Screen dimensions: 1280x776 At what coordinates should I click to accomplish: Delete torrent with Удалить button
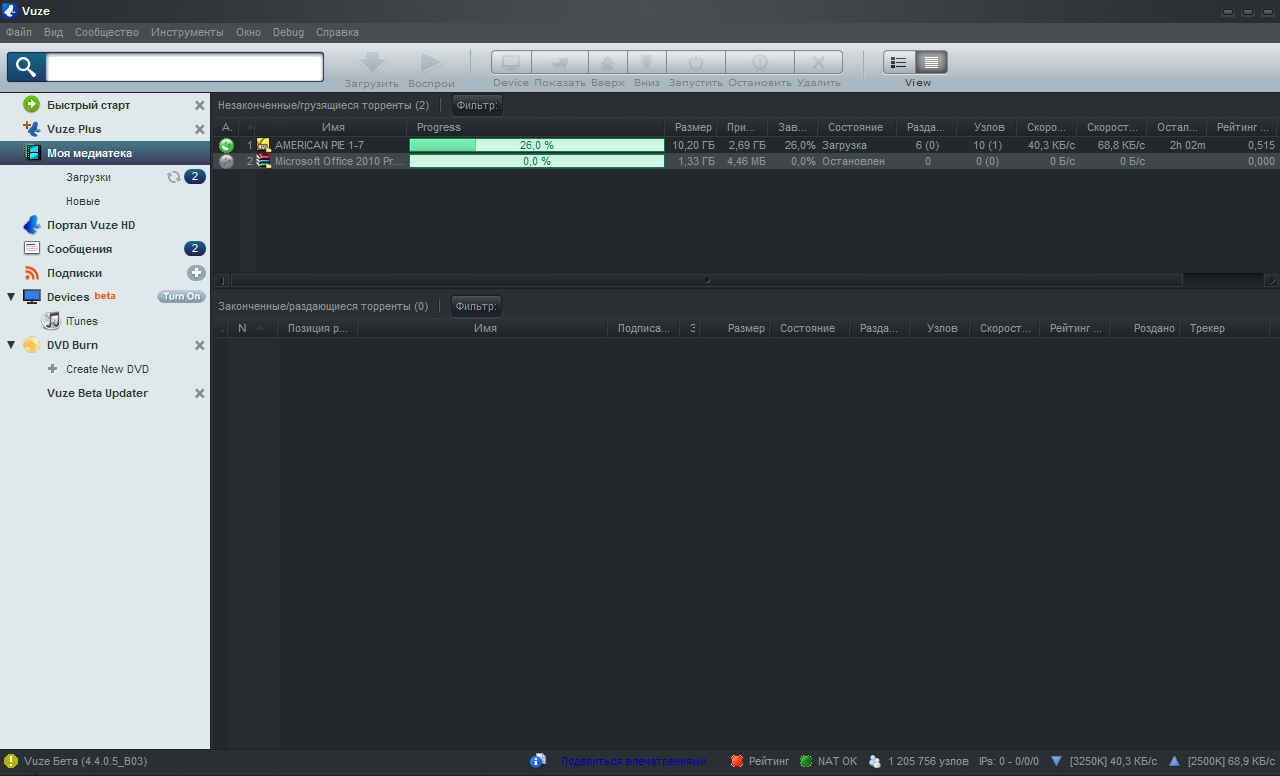[819, 62]
